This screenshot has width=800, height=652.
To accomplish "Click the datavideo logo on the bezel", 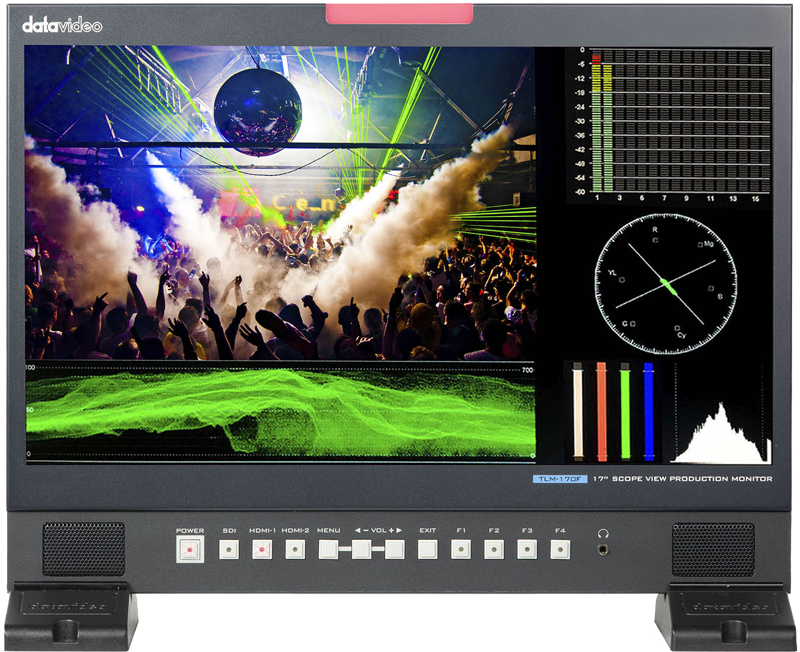I will coord(62,25).
